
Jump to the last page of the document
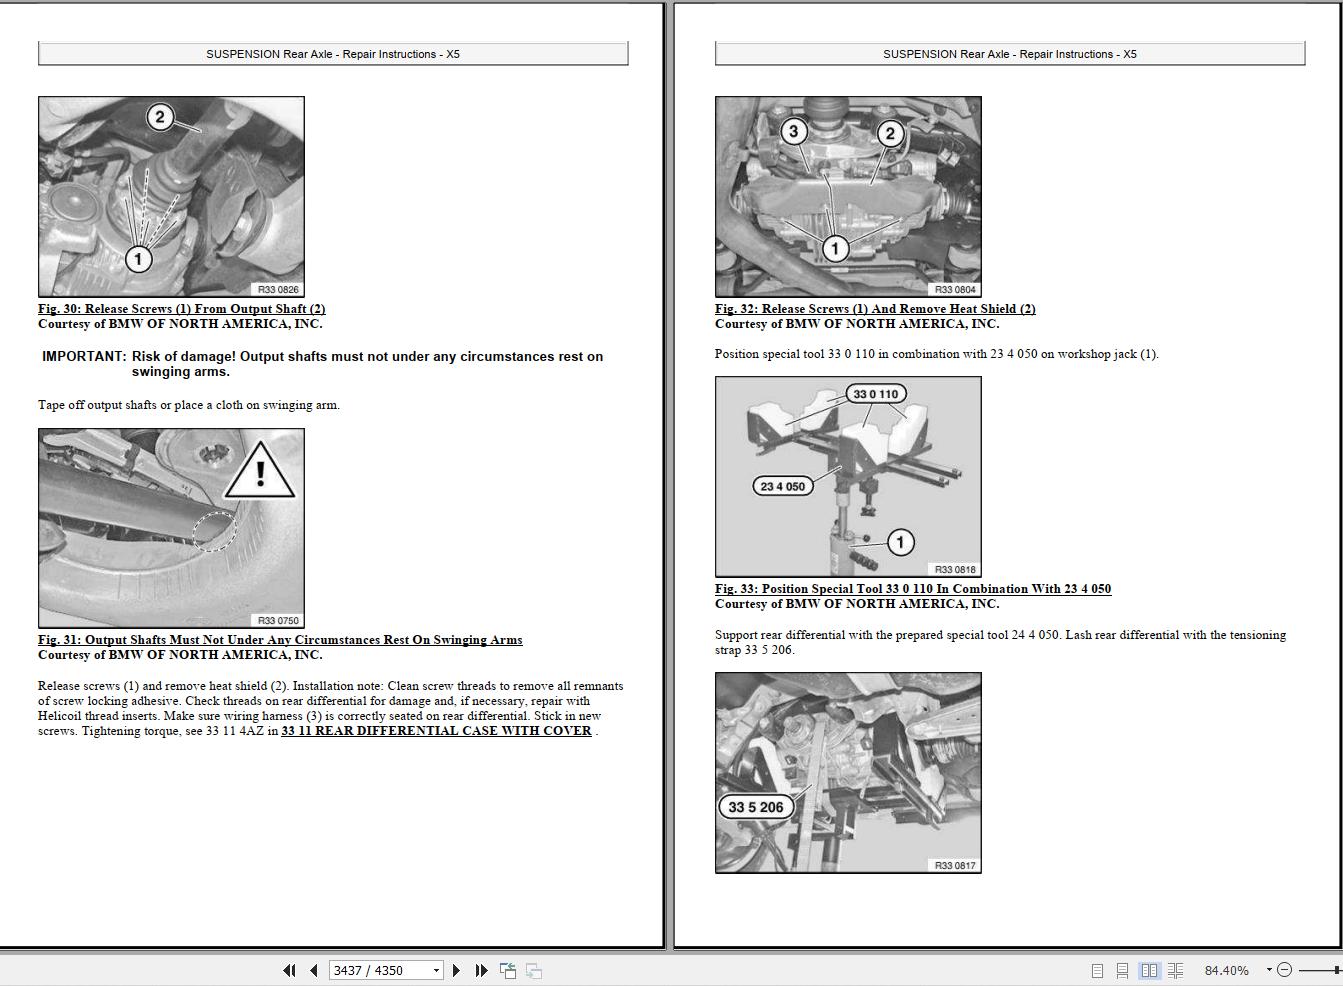482,970
